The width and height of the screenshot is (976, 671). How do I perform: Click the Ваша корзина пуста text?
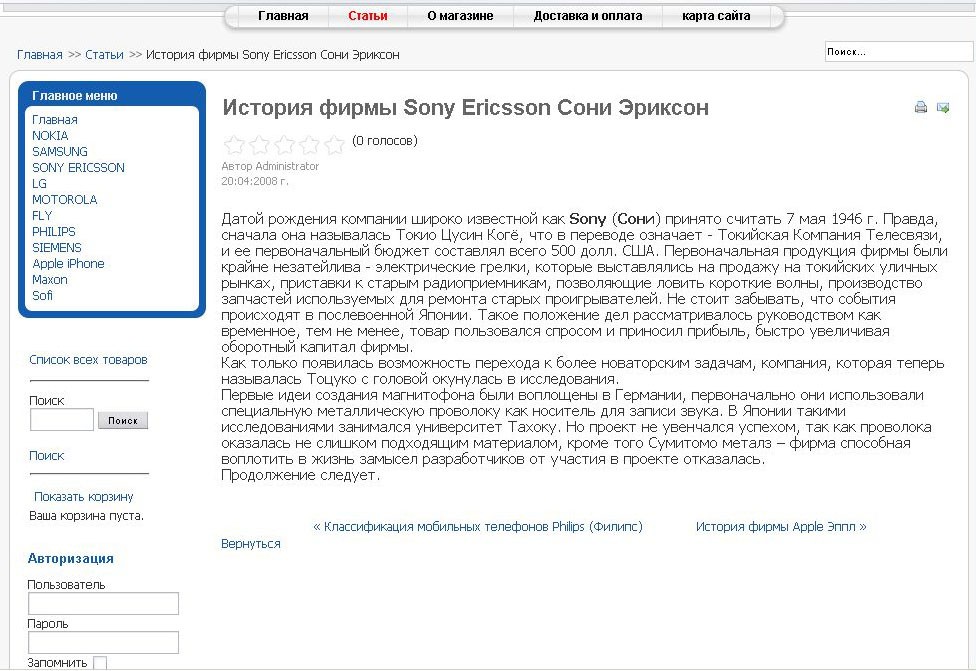[x=87, y=515]
